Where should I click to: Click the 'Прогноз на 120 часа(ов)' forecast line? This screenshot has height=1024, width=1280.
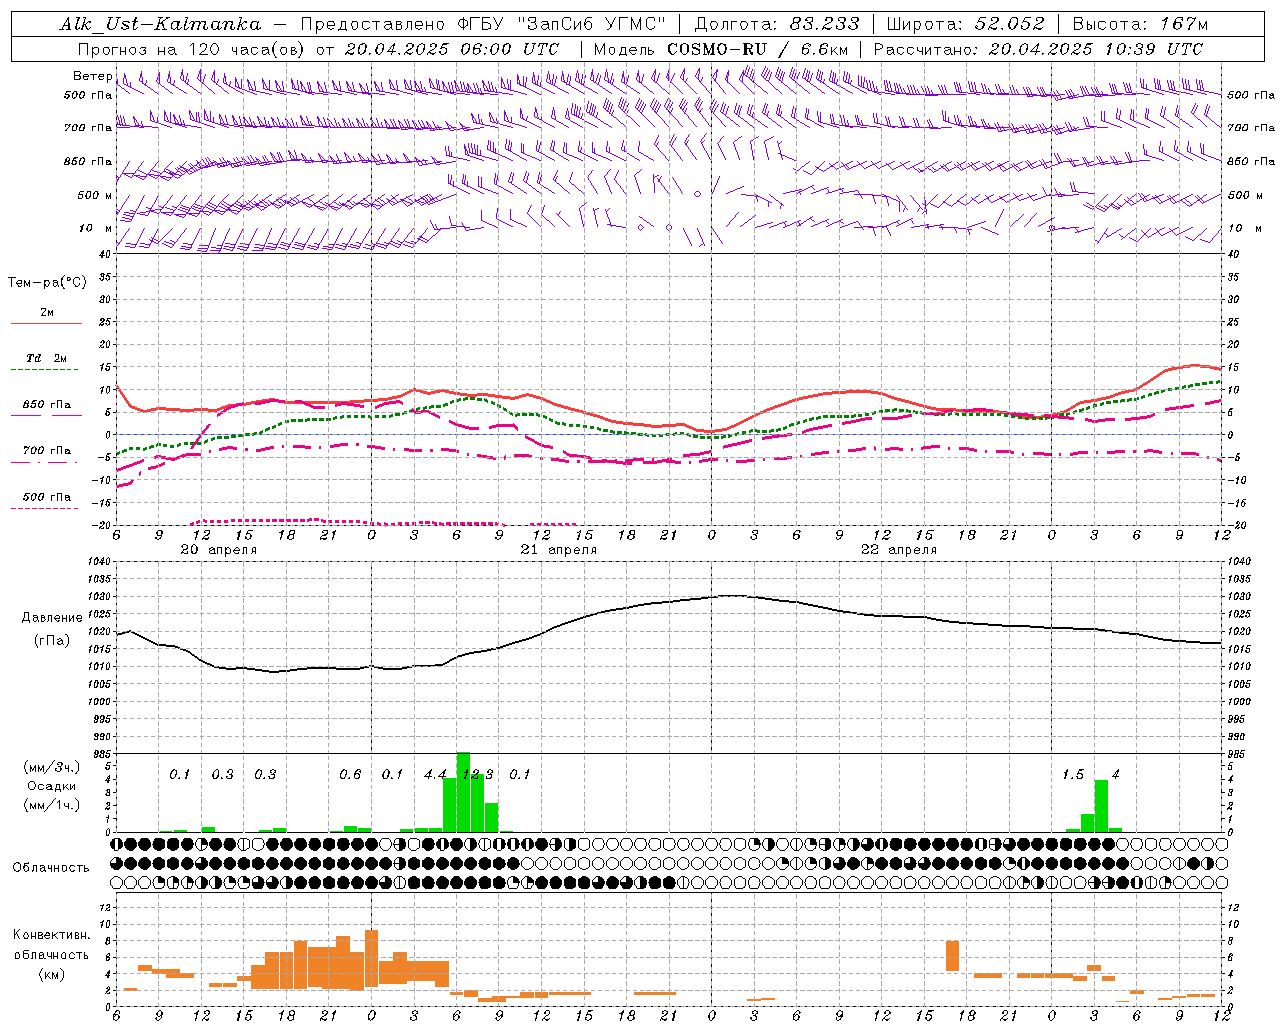point(192,49)
